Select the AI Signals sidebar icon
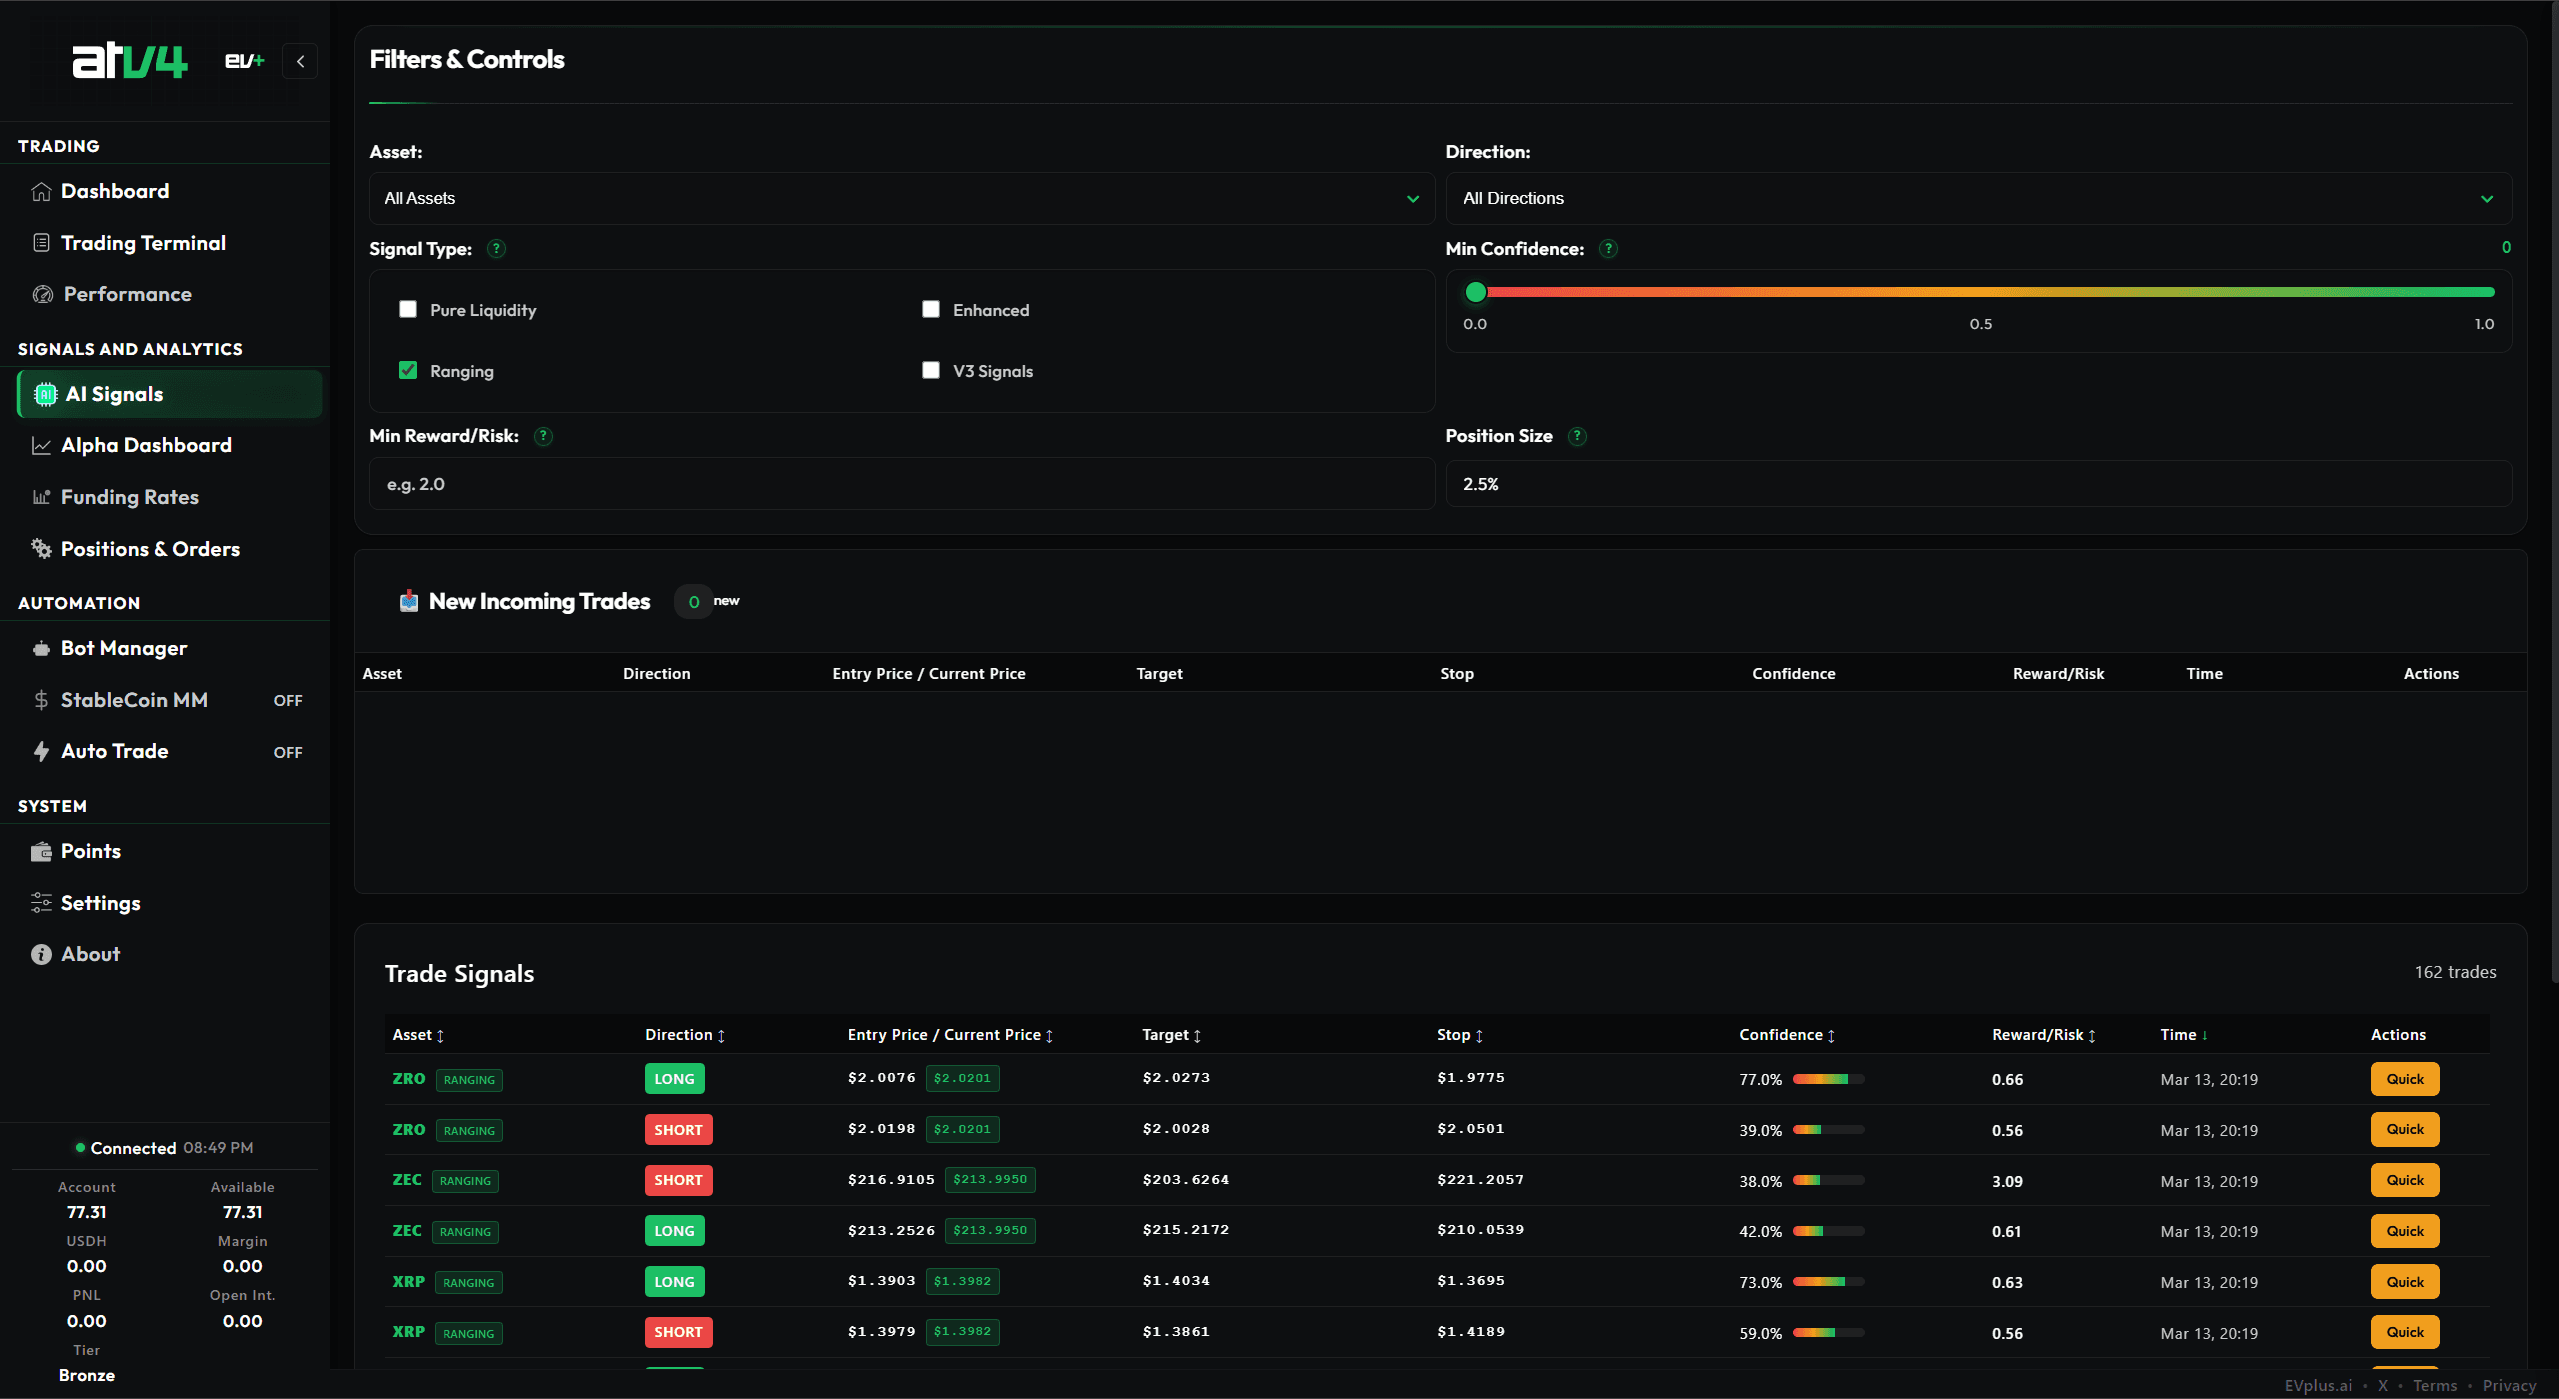Screen dimensions: 2559x1399 [x=44, y=393]
